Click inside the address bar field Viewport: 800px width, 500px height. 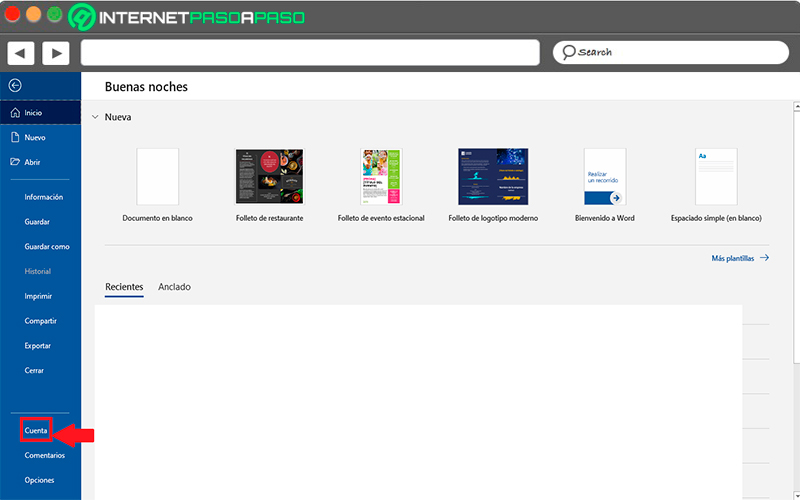pos(310,53)
